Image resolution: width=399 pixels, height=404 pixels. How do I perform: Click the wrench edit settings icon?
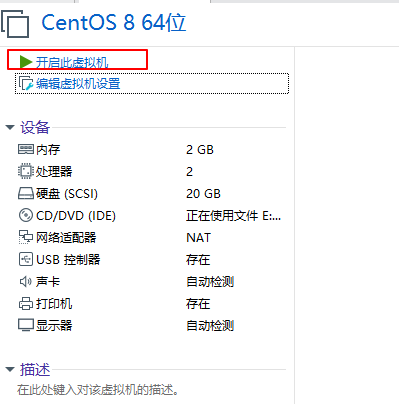point(26,83)
